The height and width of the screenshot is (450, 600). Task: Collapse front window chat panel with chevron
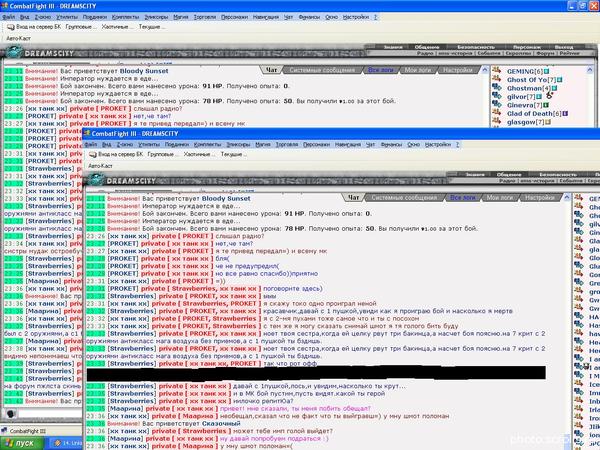pyautogui.click(x=567, y=197)
